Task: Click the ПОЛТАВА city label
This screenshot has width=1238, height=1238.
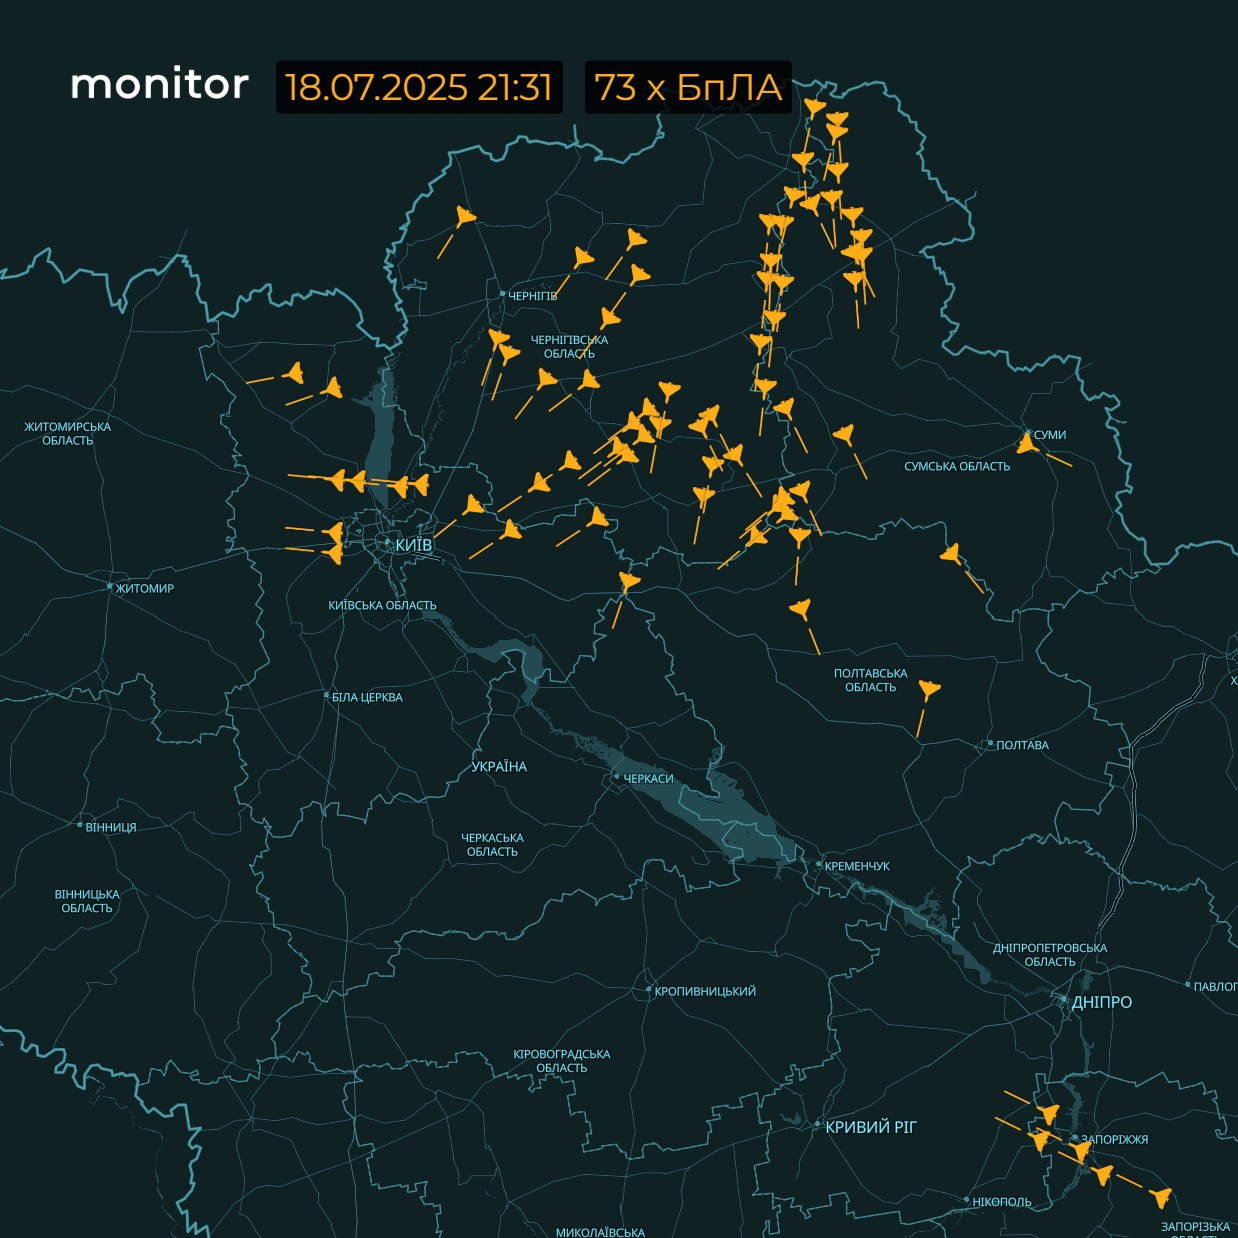Action: pos(1022,745)
